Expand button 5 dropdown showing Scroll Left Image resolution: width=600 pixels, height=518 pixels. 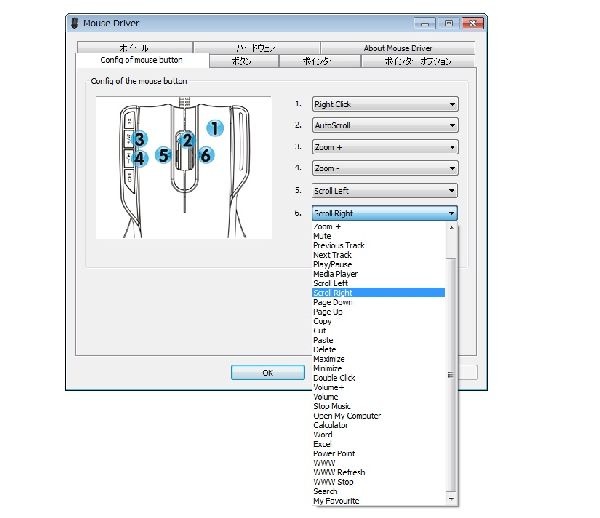pos(385,190)
